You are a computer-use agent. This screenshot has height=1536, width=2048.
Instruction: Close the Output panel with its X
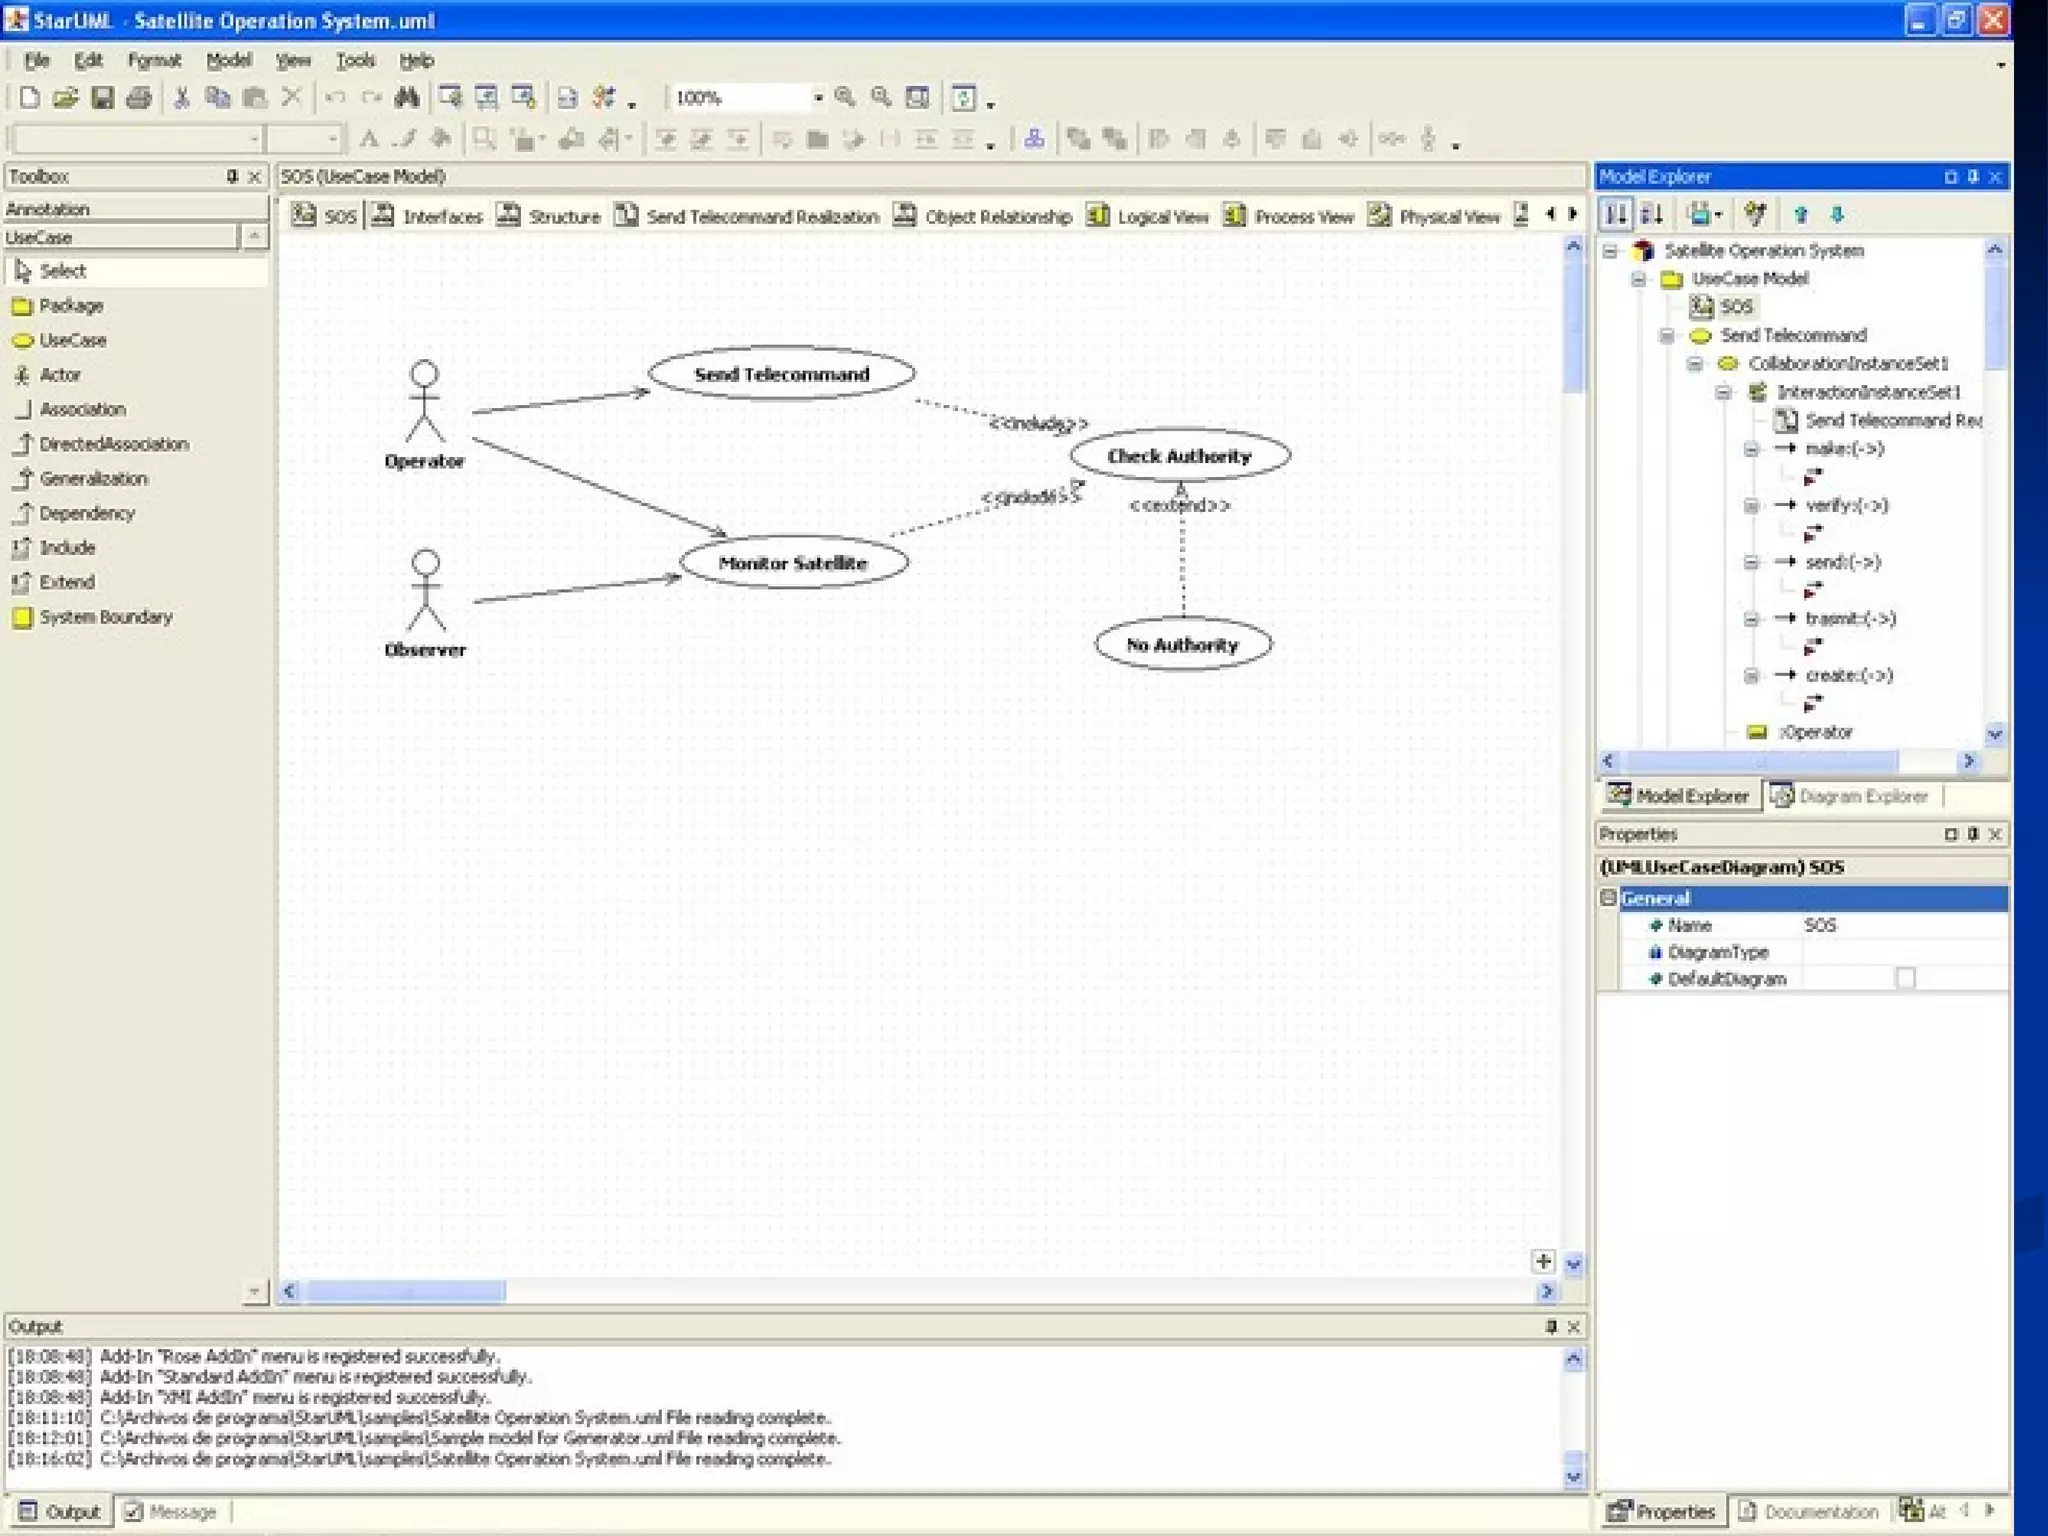point(1573,1326)
